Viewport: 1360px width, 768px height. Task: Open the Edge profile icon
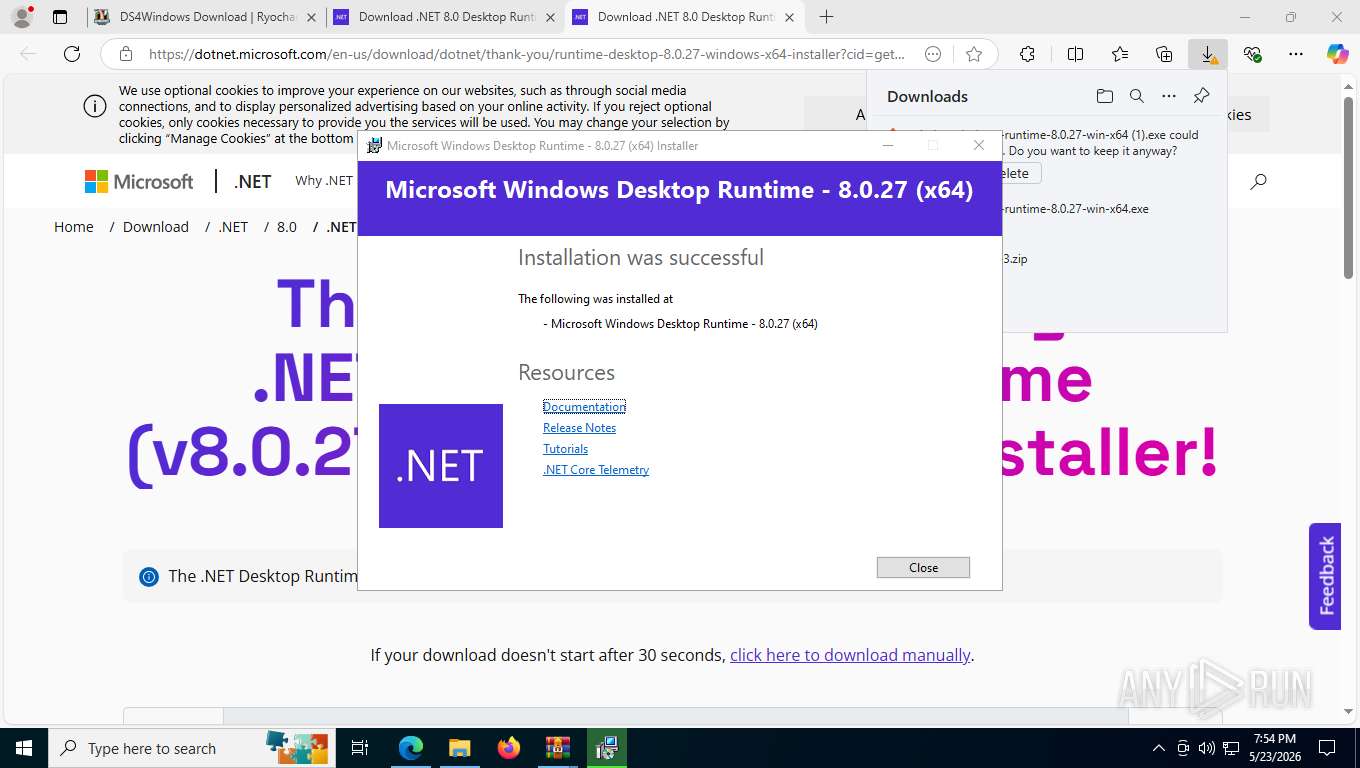21,17
